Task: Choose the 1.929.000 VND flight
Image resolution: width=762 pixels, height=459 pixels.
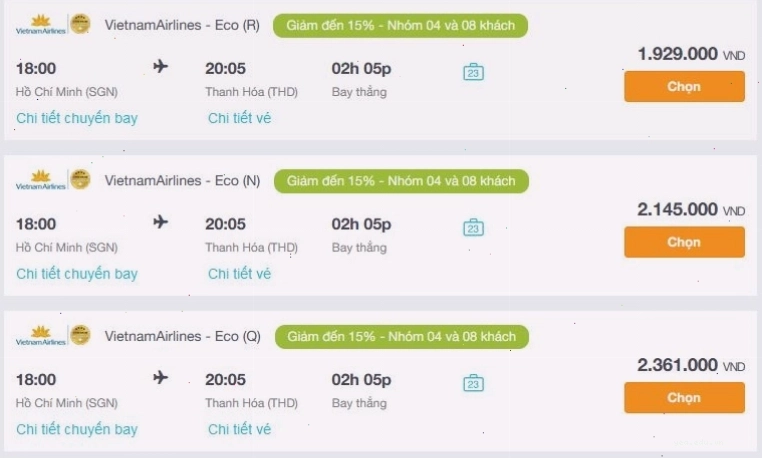Action: [x=684, y=86]
